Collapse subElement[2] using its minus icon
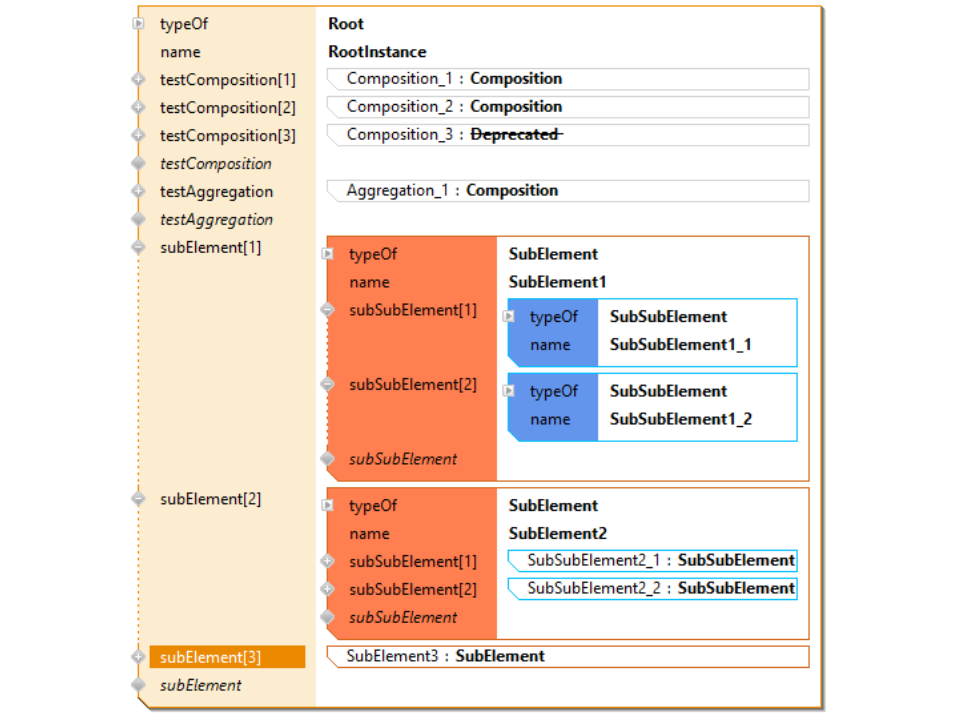Image resolution: width=960 pixels, height=720 pixels. pyautogui.click(x=138, y=499)
